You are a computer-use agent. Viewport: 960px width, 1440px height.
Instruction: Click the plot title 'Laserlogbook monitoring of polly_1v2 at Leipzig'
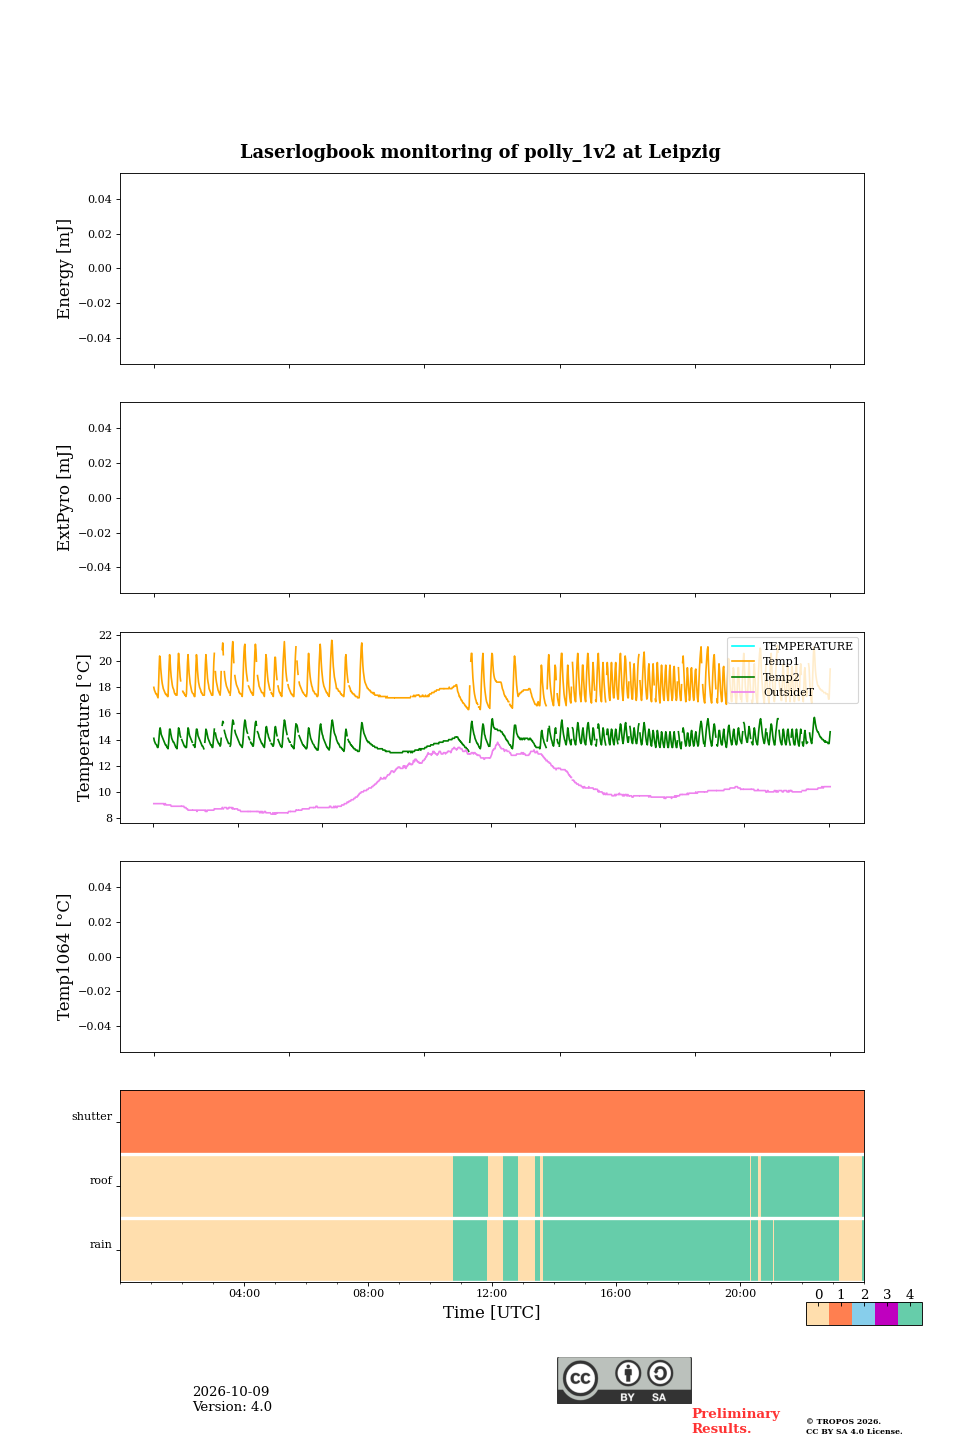pos(480,152)
